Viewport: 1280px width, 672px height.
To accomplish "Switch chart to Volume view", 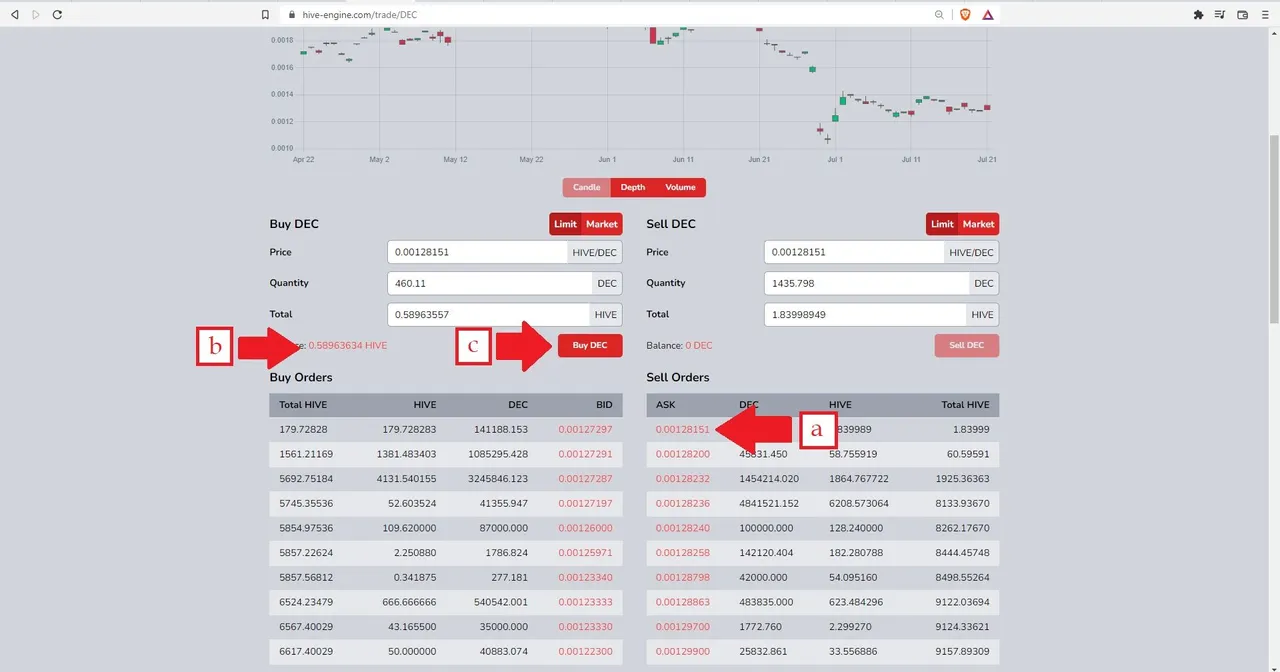I will pyautogui.click(x=680, y=187).
